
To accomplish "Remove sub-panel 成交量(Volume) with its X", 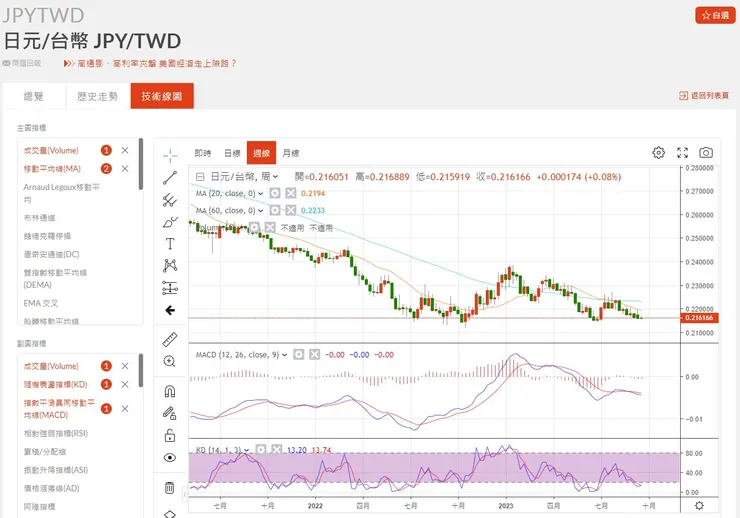I will [x=125, y=366].
